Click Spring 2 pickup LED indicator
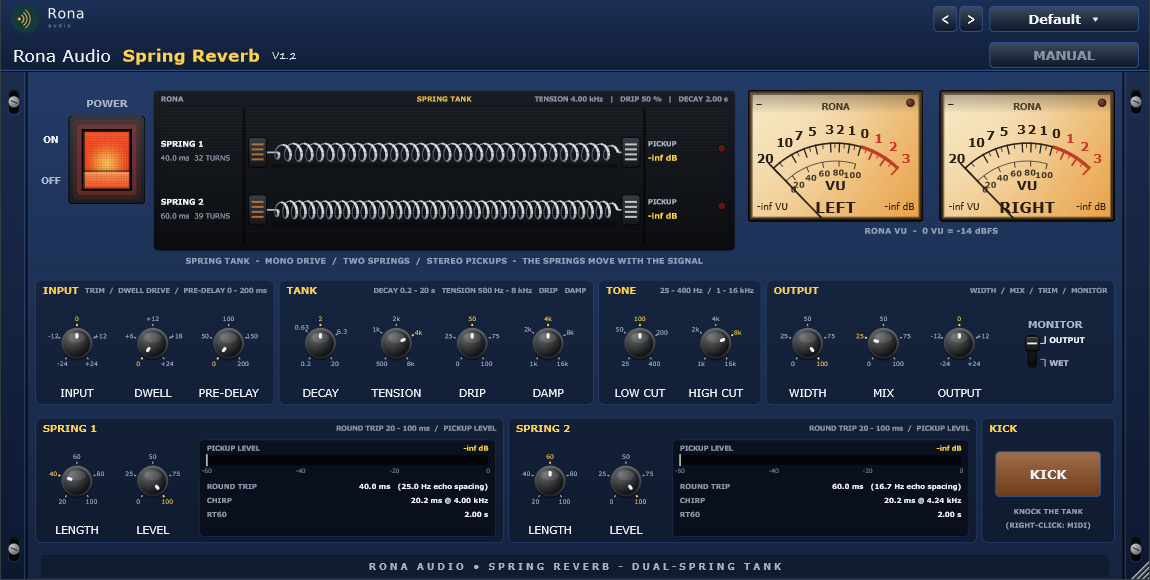Image resolution: width=1150 pixels, height=580 pixels. click(x=722, y=207)
